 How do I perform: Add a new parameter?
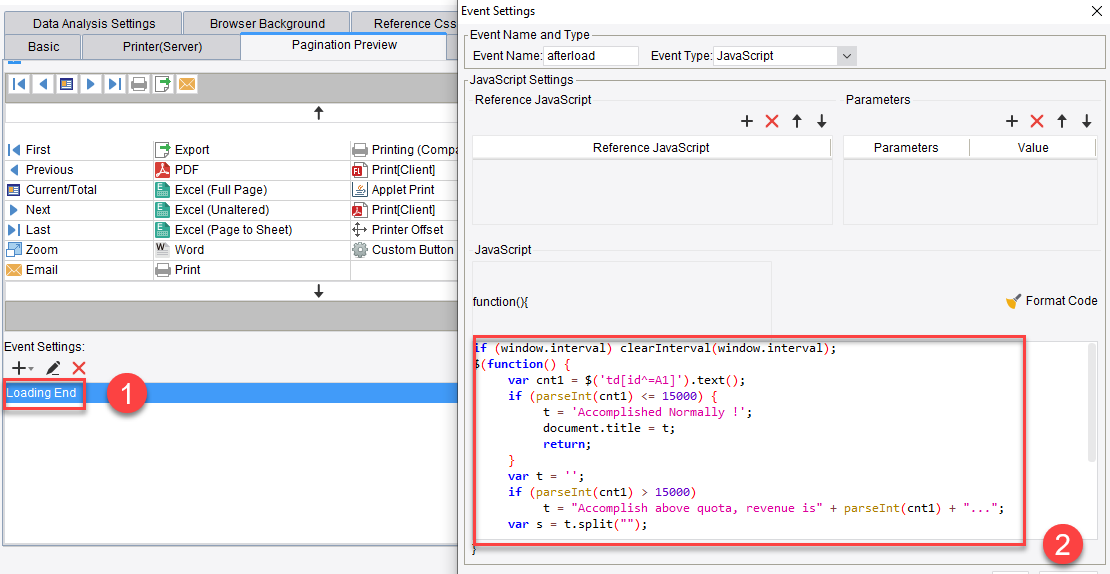pyautogui.click(x=1012, y=122)
